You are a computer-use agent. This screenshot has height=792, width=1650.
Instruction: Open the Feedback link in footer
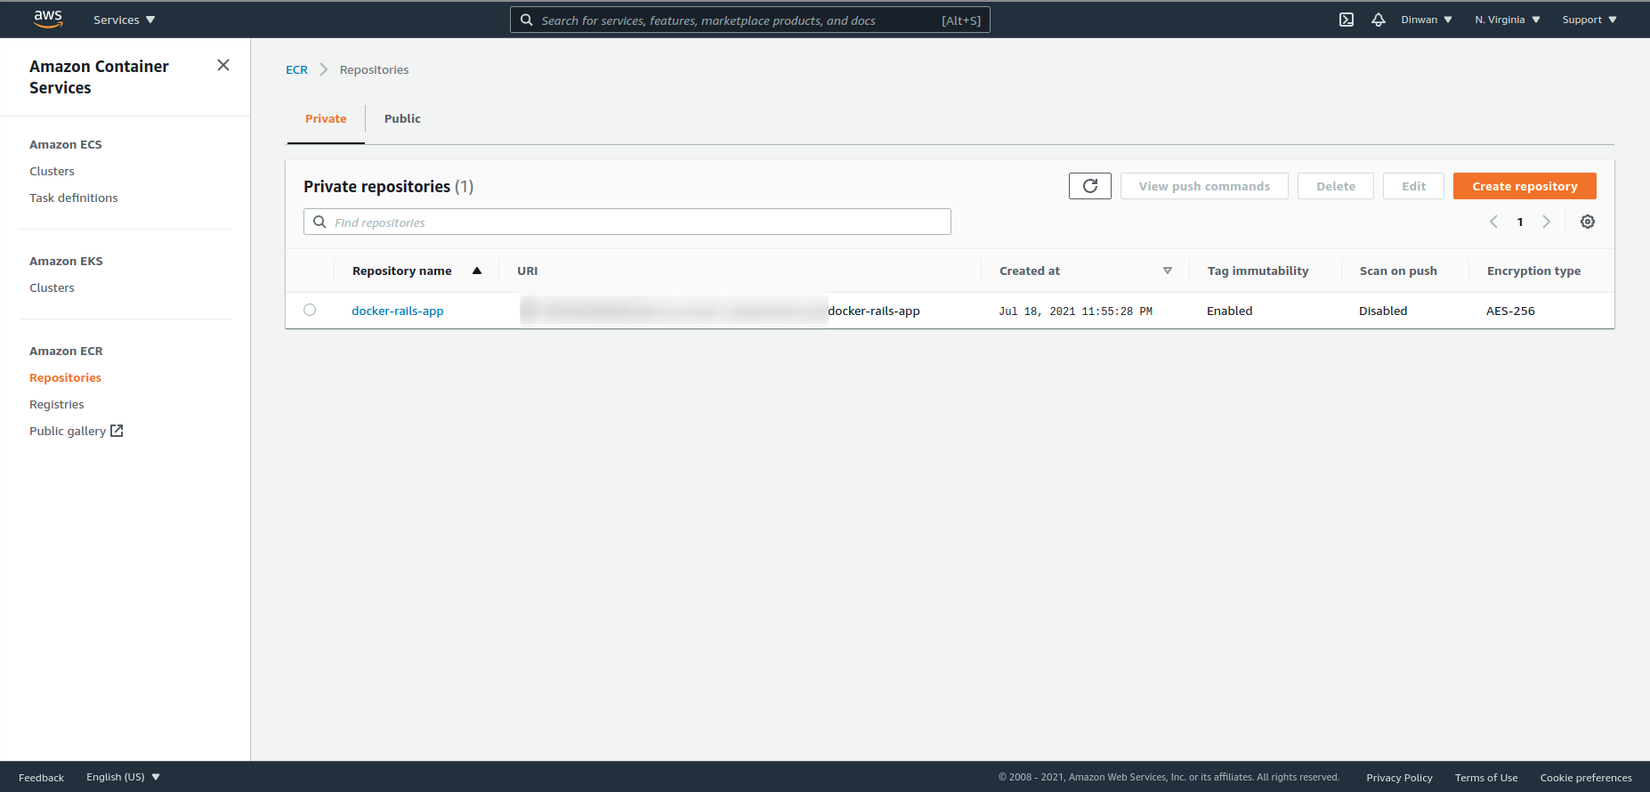point(41,777)
